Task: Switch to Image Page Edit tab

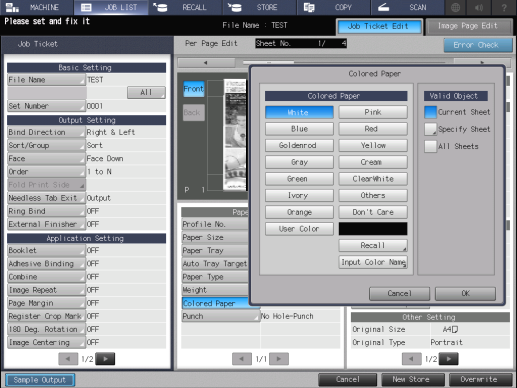Action: (468, 26)
